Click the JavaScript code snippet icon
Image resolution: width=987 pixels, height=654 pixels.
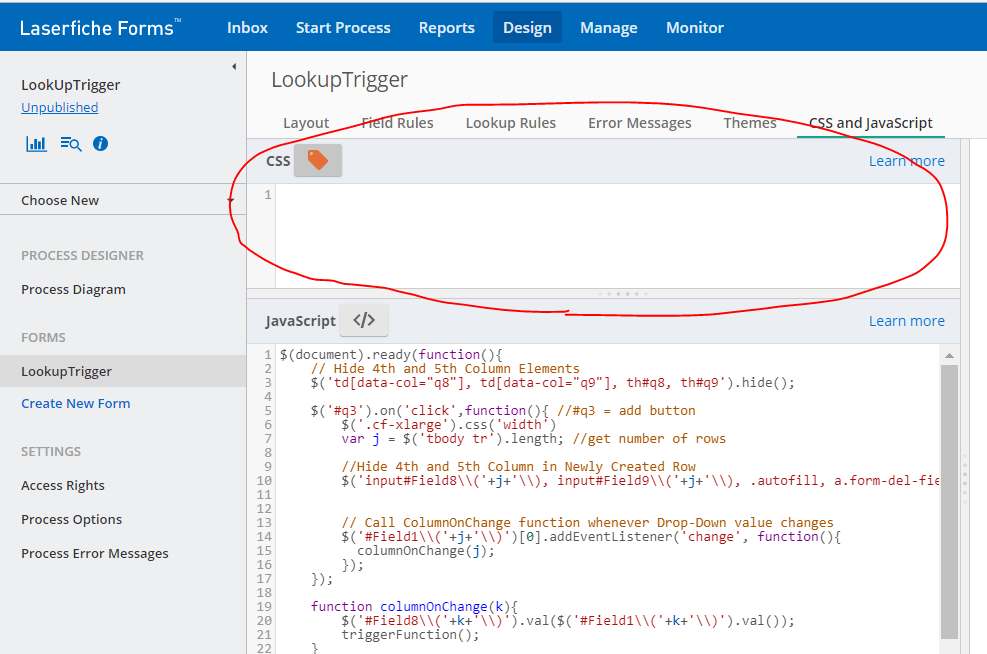point(363,320)
